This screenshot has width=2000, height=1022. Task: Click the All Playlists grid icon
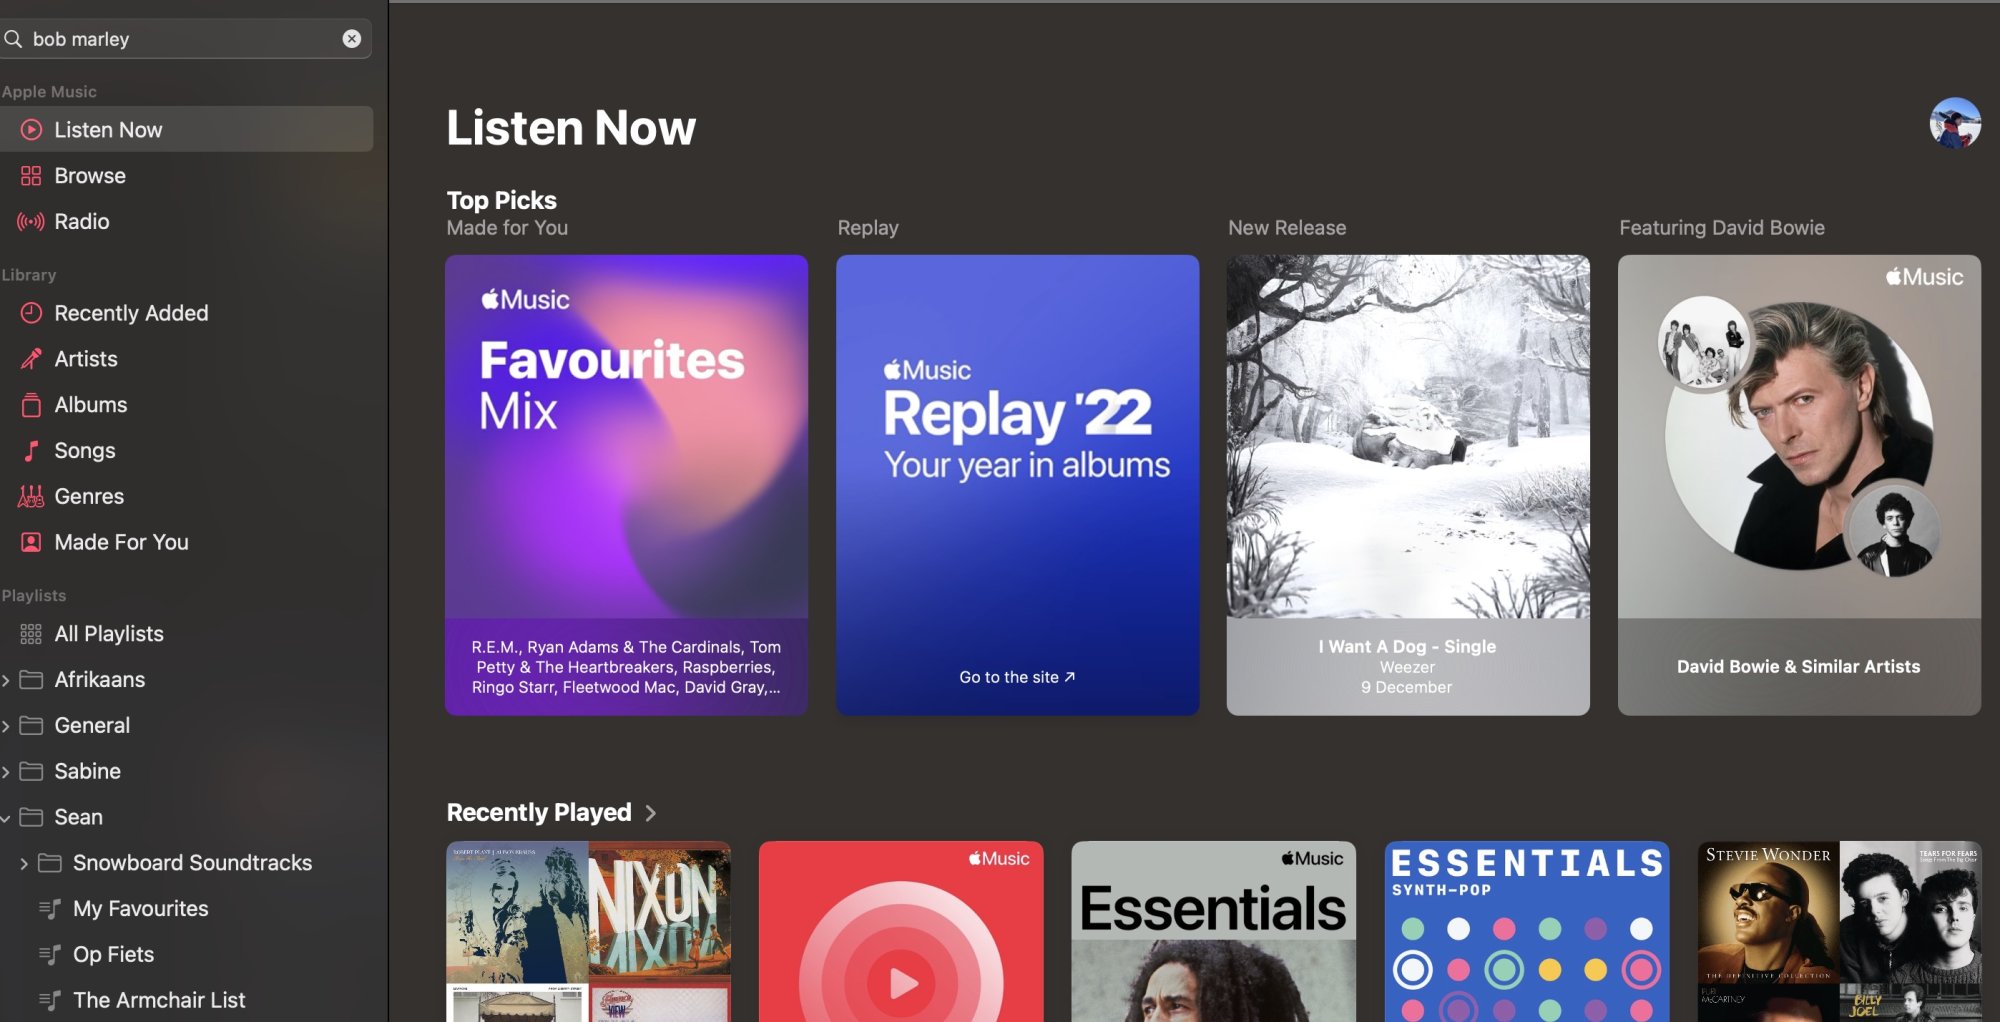(31, 634)
